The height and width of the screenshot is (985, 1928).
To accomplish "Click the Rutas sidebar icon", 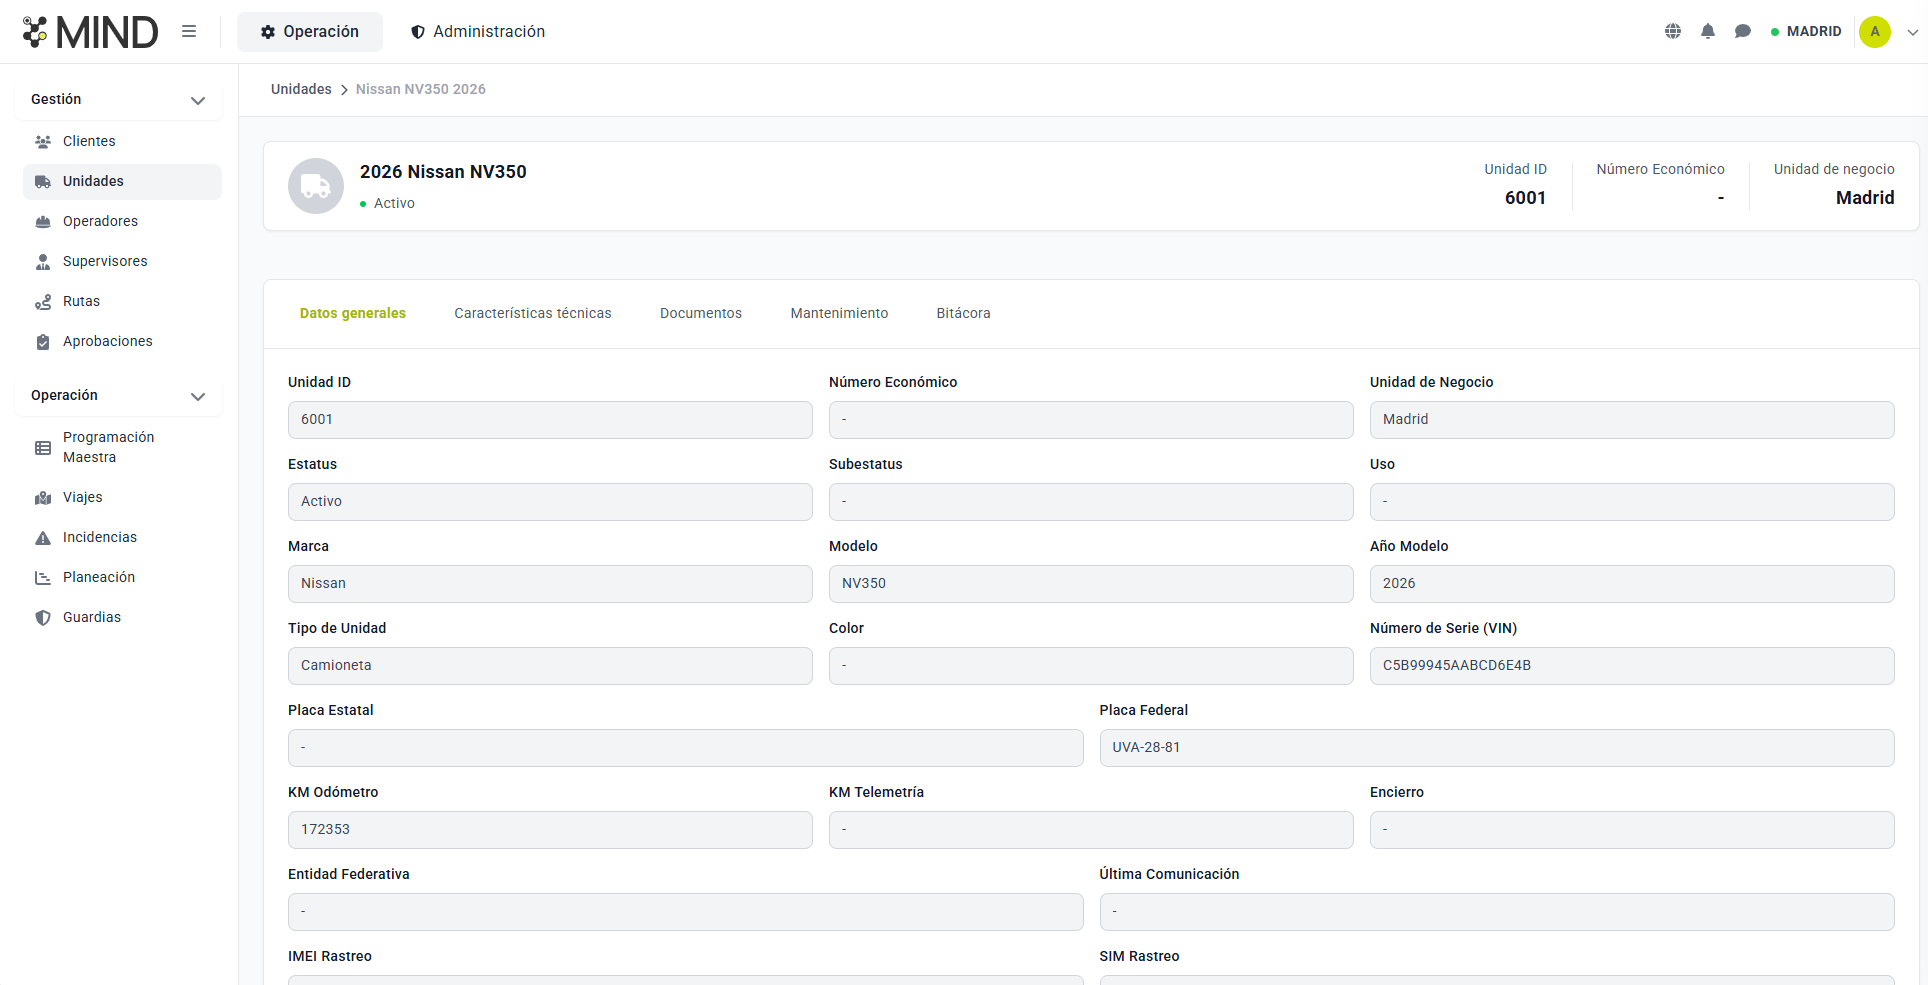I will pos(43,301).
